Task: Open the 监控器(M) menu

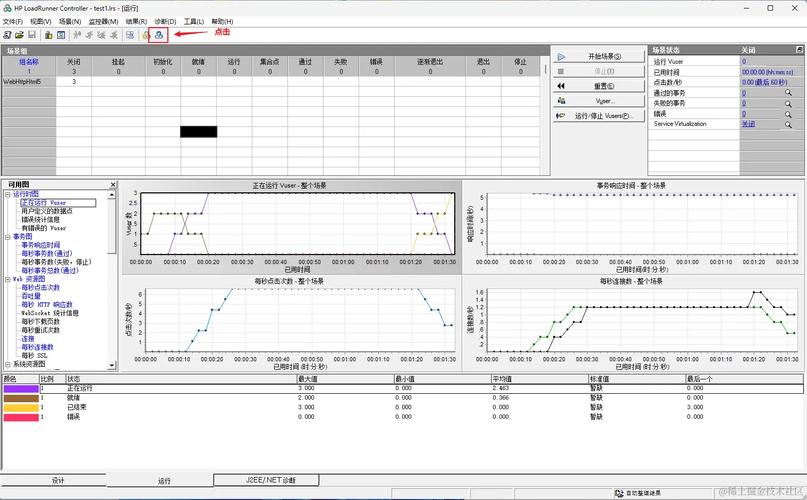Action: pyautogui.click(x=103, y=21)
